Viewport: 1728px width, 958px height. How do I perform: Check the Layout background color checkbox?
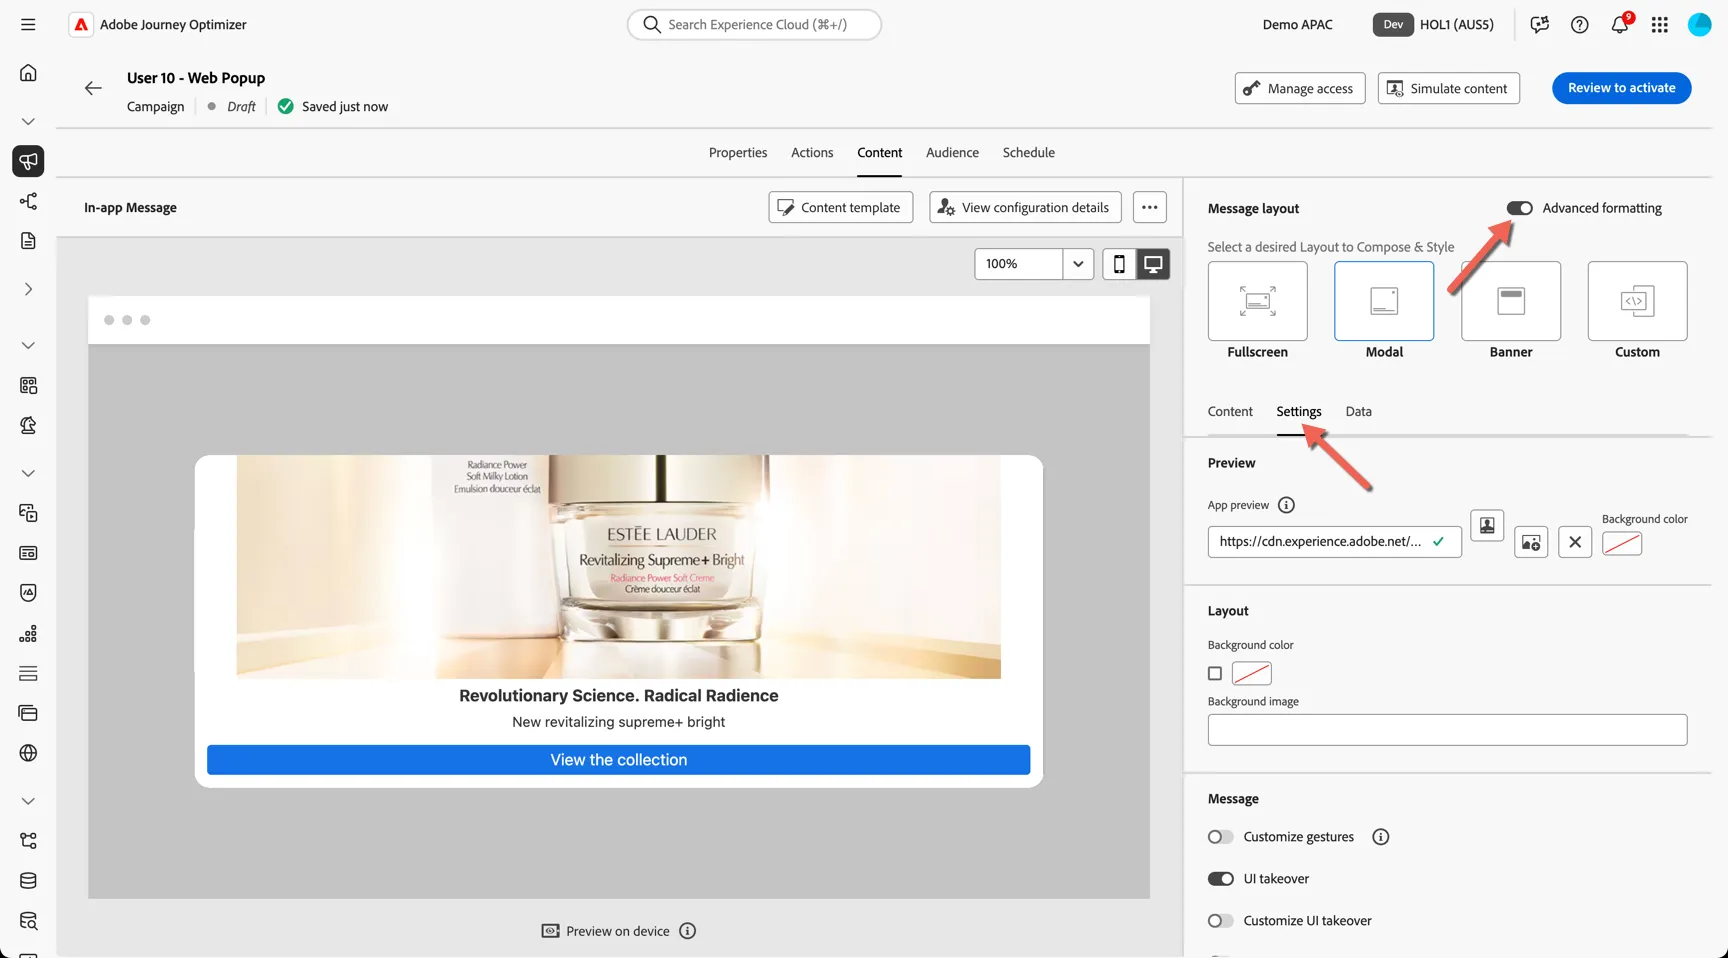coord(1215,674)
